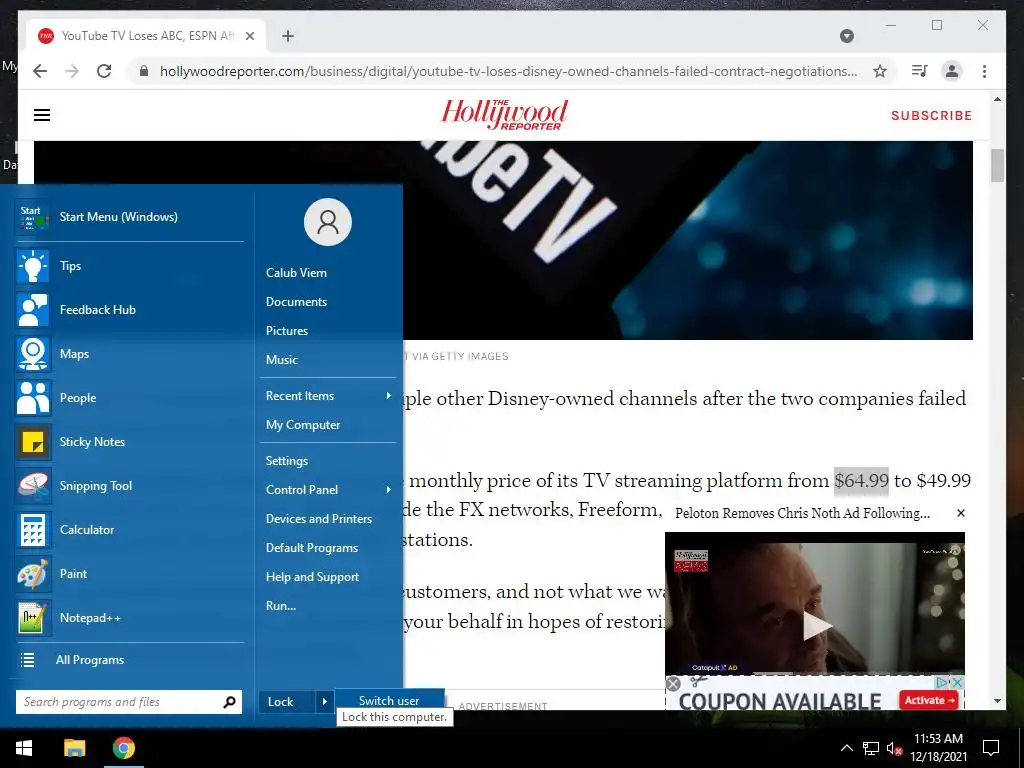Click the AdChoices icon on coupon ad
This screenshot has width=1024, height=768.
click(x=942, y=682)
